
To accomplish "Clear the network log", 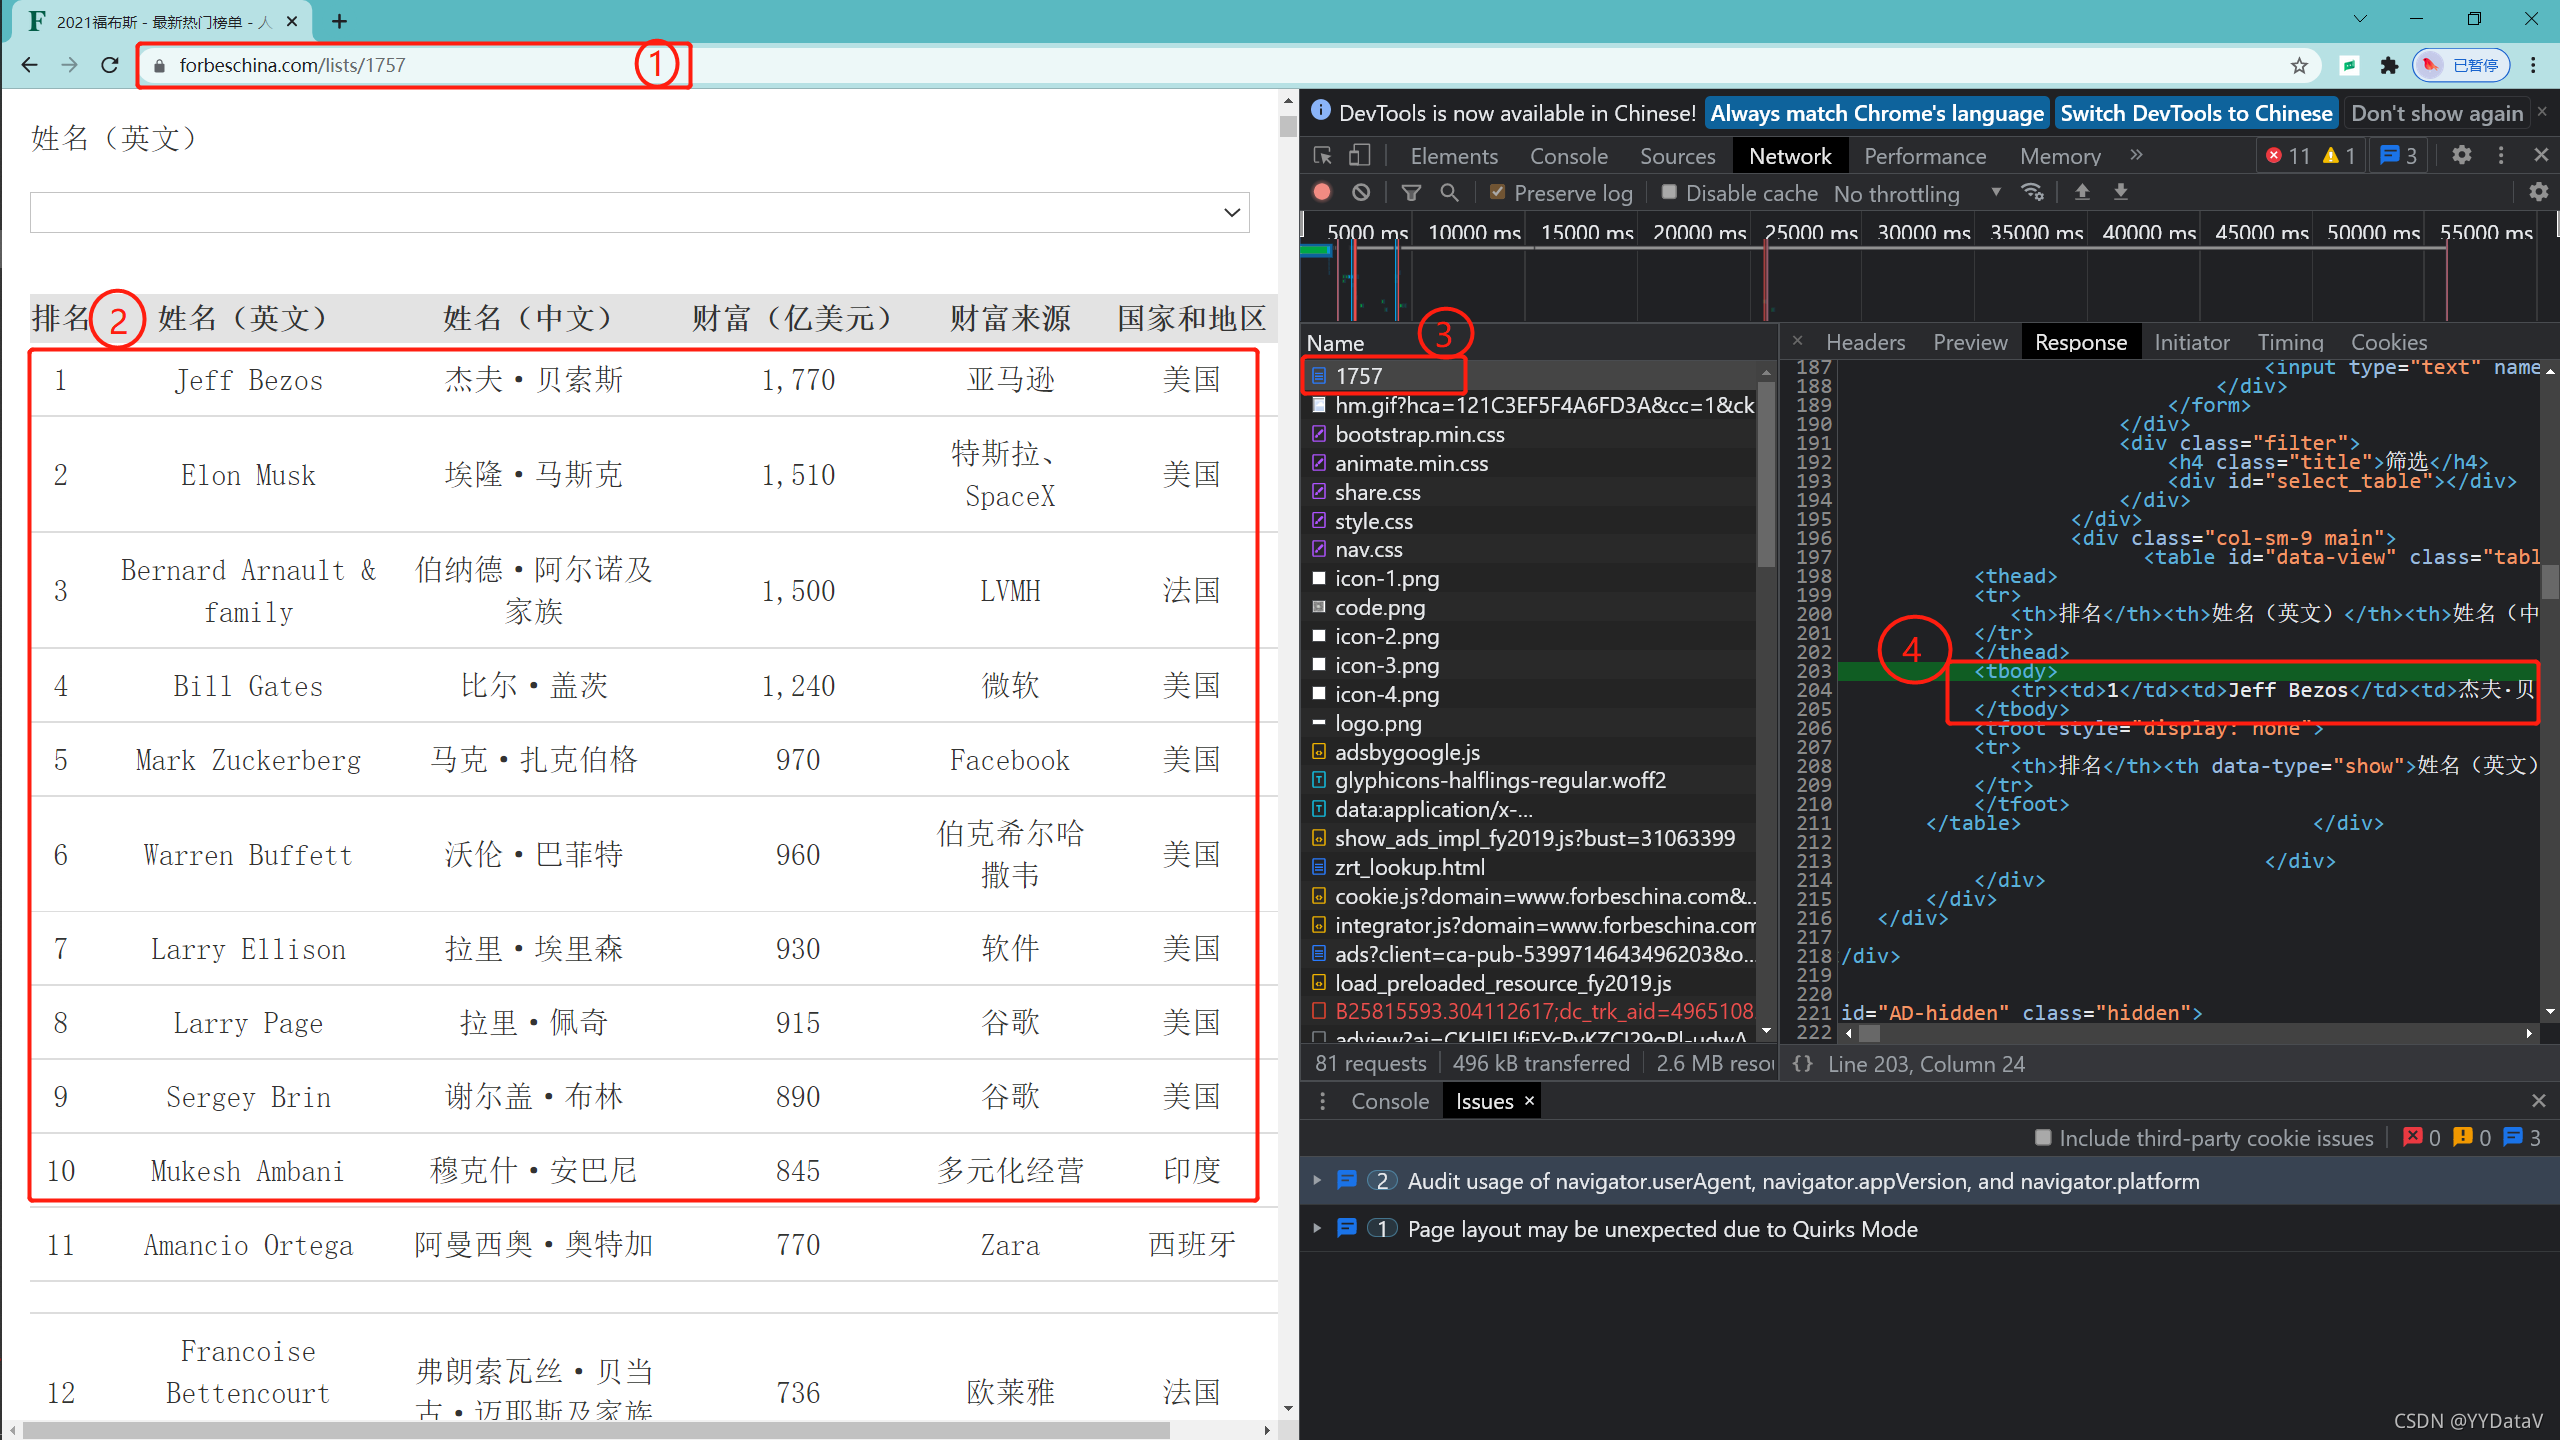I will click(1361, 192).
